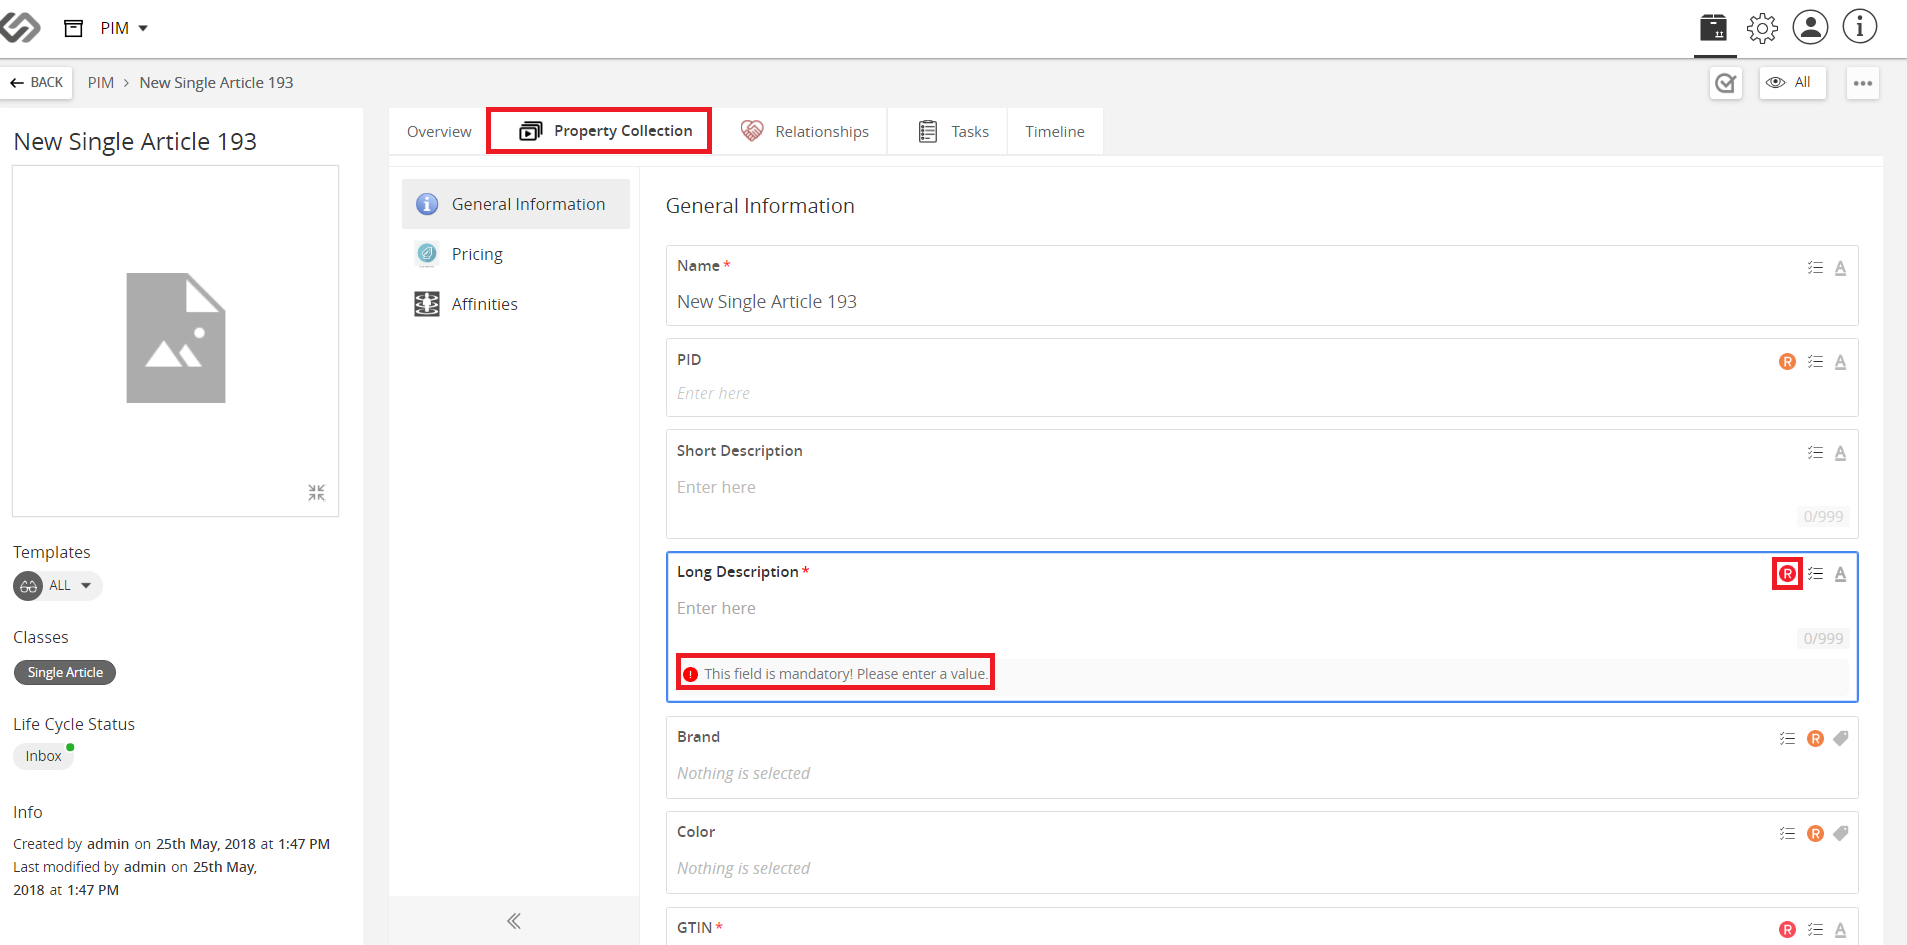Viewport: 1907px width, 945px height.
Task: Collapse the sidebar with double chevron
Action: point(514,921)
